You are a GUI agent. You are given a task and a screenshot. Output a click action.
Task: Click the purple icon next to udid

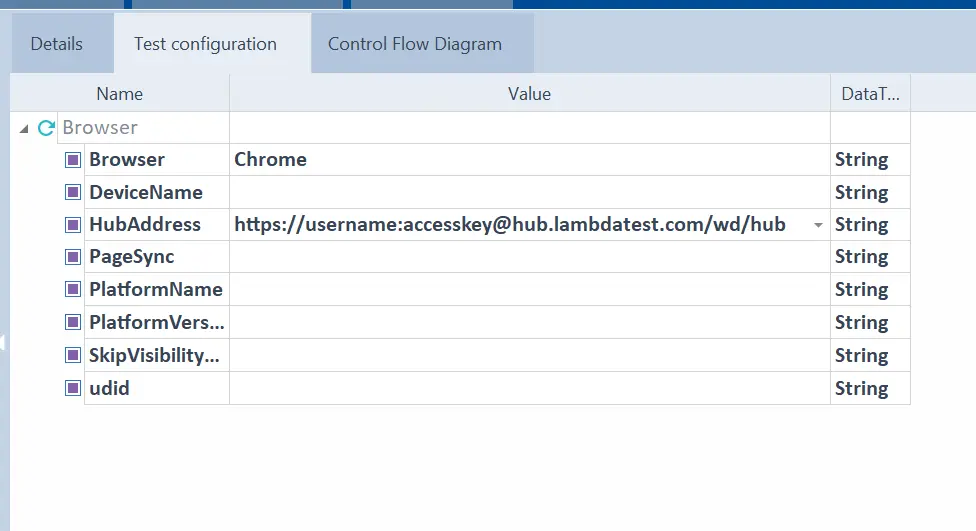coord(73,388)
